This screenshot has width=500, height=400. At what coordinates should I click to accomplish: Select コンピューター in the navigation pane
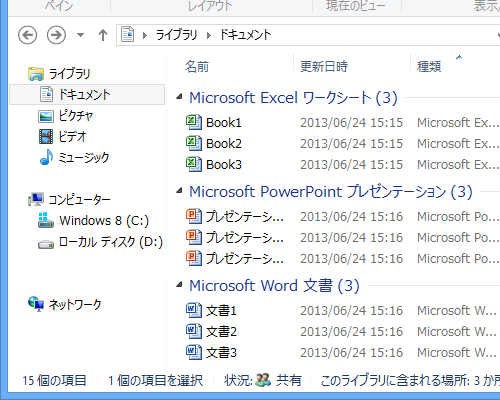click(x=79, y=199)
